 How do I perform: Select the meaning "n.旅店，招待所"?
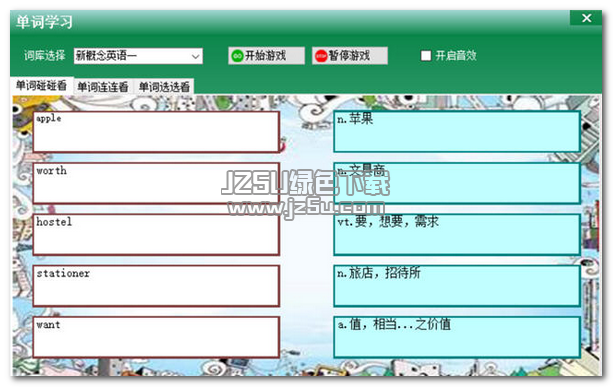pyautogui.click(x=457, y=286)
